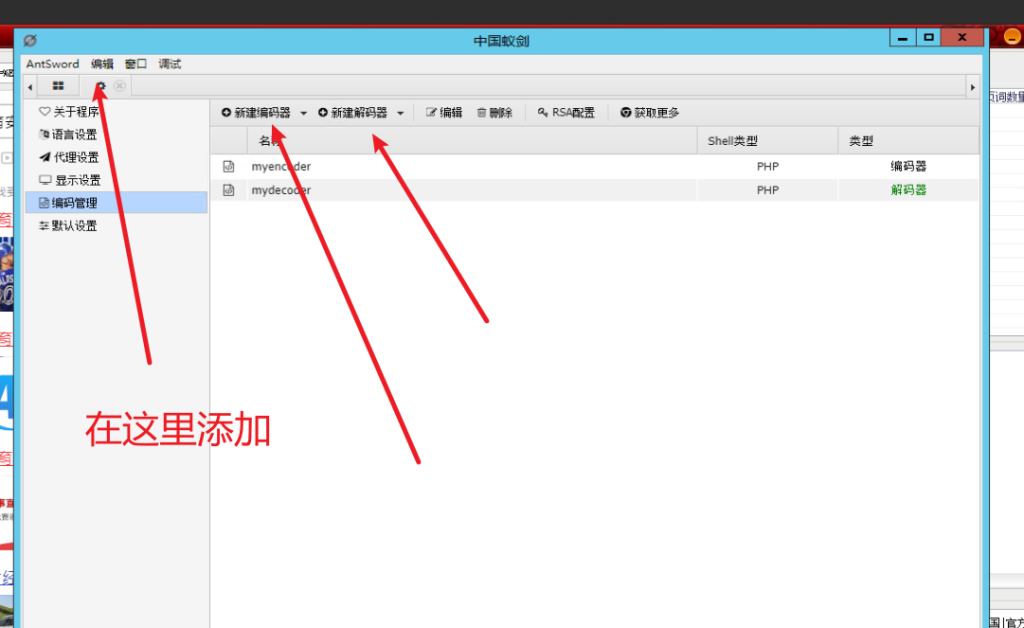This screenshot has width=1024, height=628.
Task: Select the settings gear tab
Action: [100, 87]
